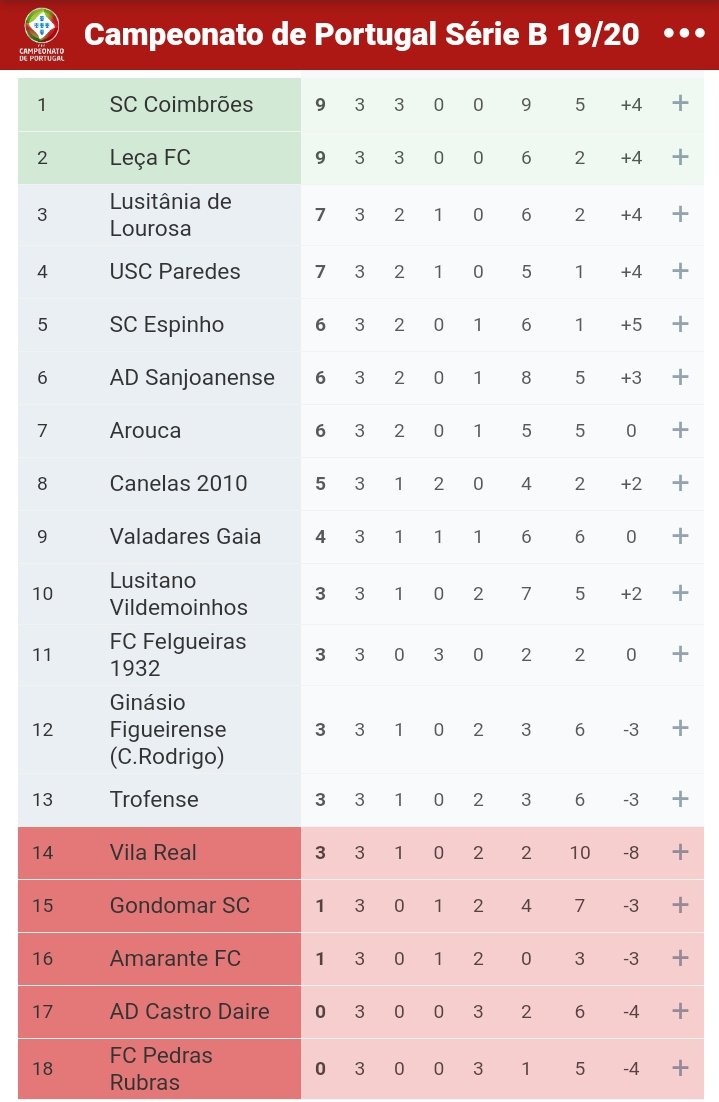
Task: Expand Leça FC details with plus
Action: click(680, 157)
